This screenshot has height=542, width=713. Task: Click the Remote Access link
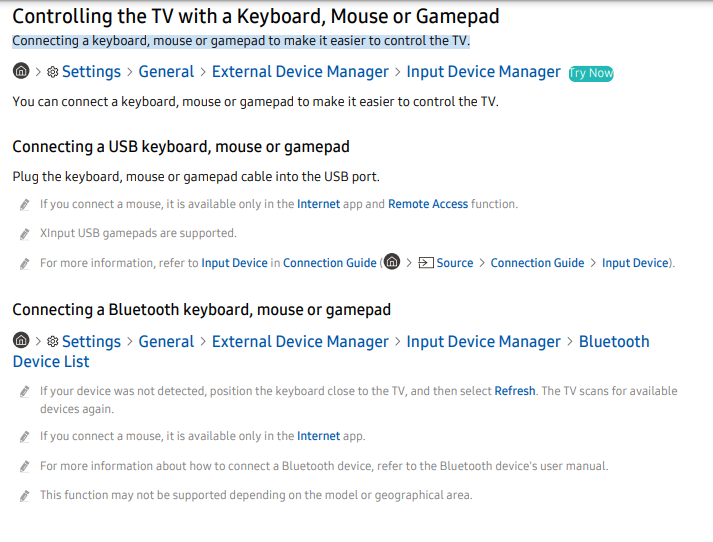428,204
